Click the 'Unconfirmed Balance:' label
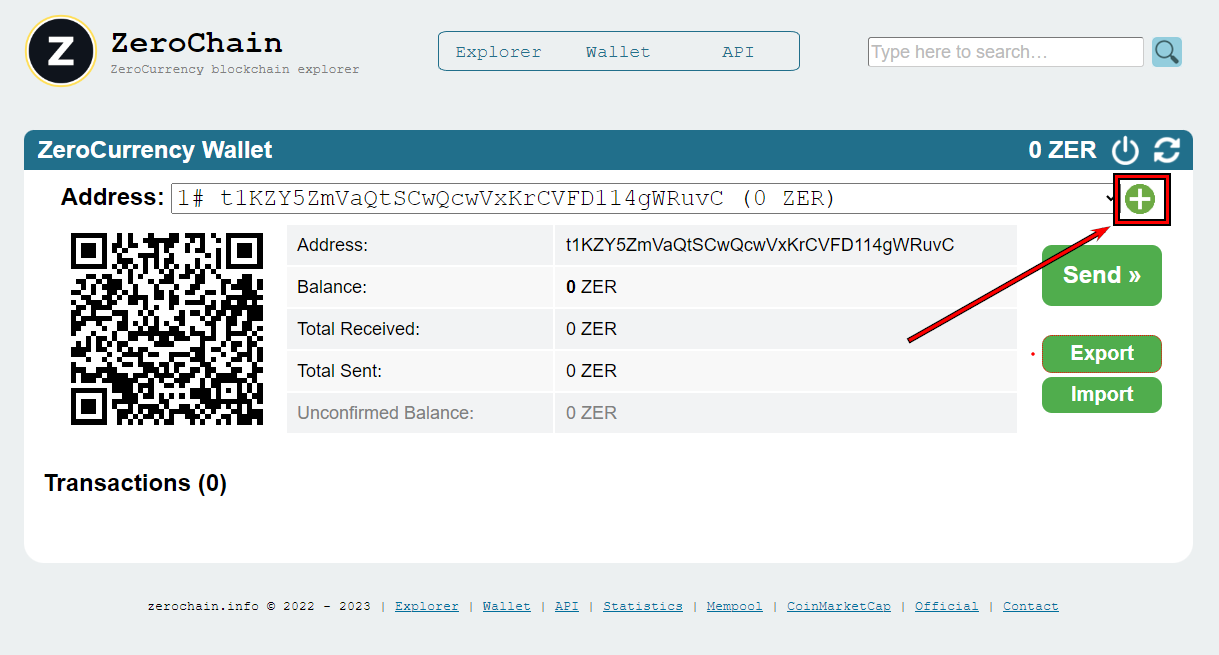The height and width of the screenshot is (655, 1219). point(385,413)
